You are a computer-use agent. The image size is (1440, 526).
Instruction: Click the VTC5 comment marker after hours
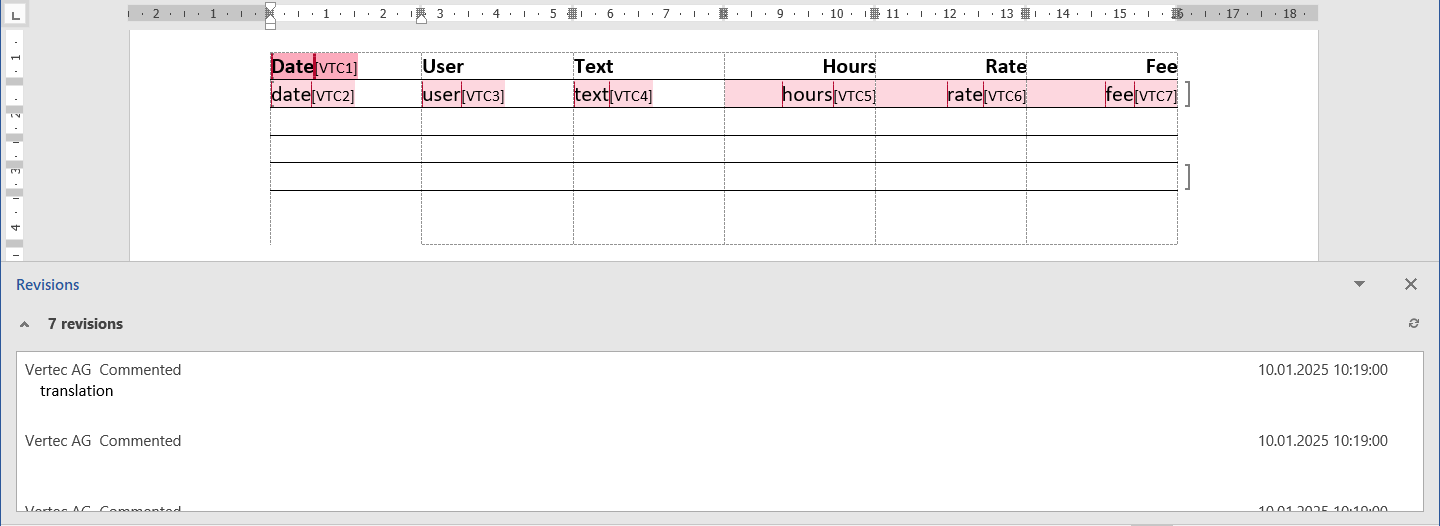coord(854,95)
